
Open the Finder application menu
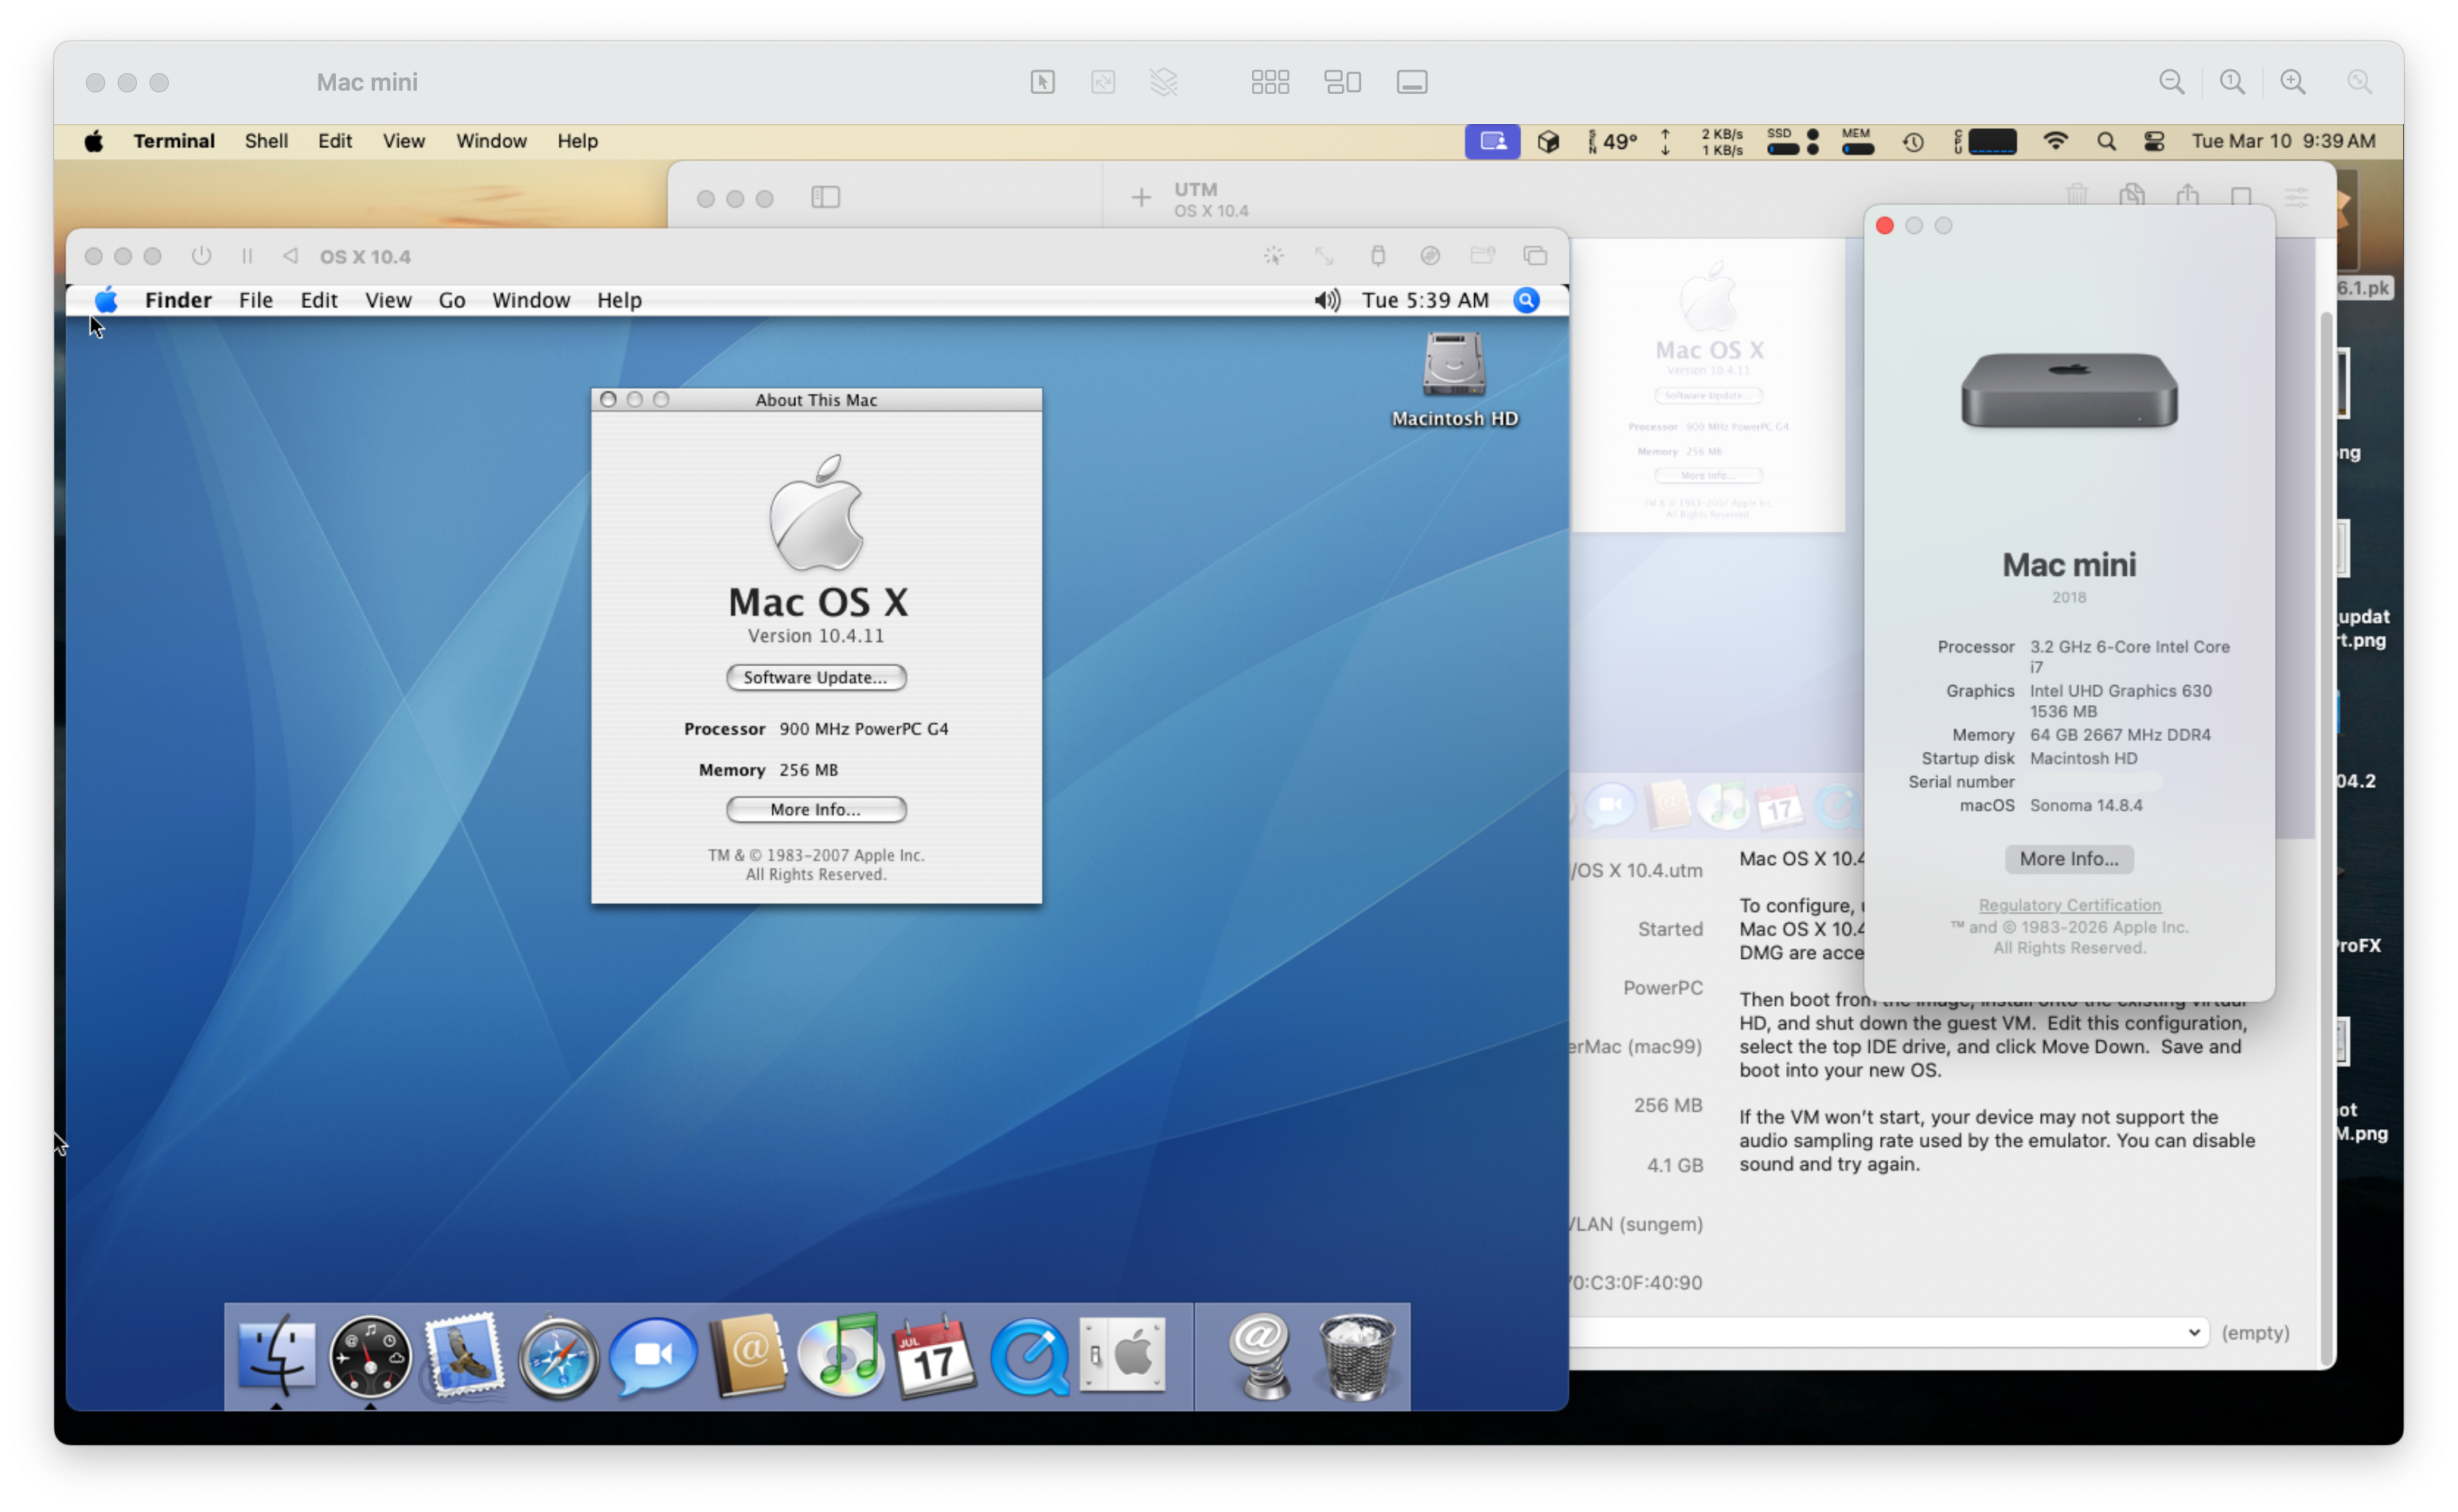click(x=178, y=300)
